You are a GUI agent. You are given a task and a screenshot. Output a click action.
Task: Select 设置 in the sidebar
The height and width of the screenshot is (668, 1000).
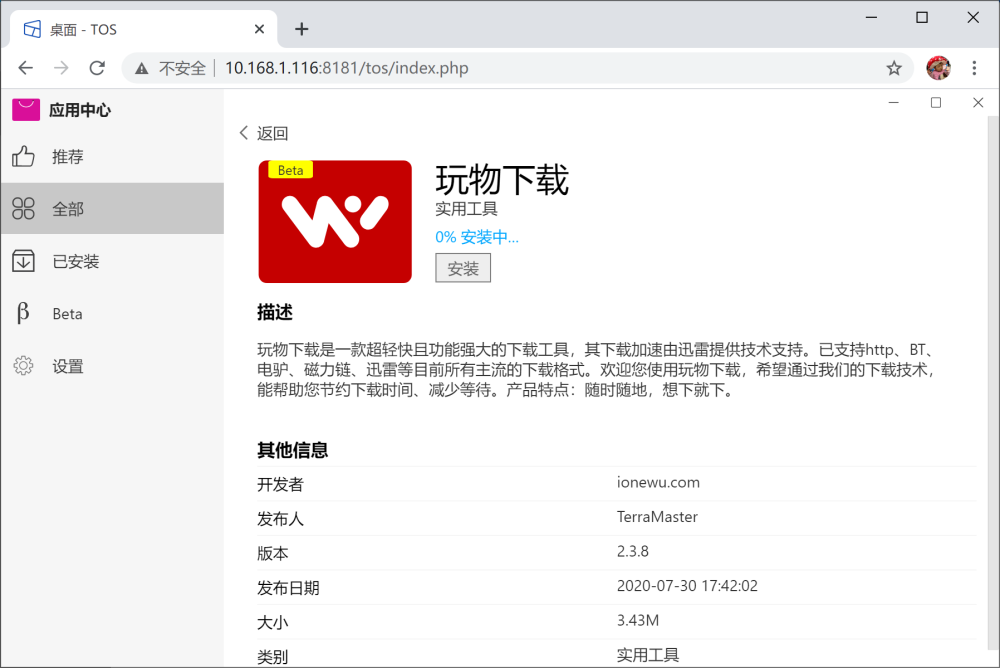(112, 366)
